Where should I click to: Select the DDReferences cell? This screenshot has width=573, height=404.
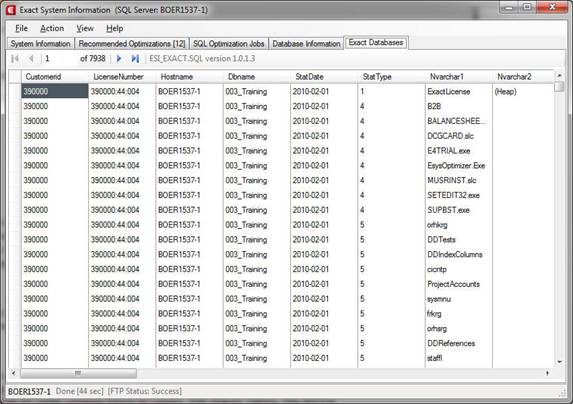(458, 343)
